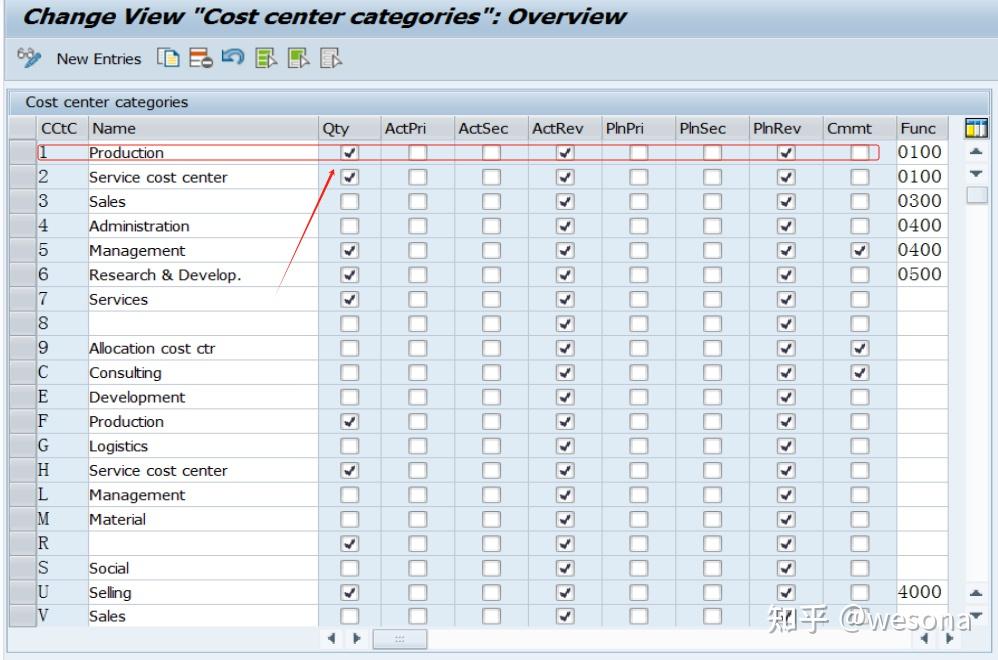
Task: Select row selector for Consulting row C
Action: [x=23, y=373]
